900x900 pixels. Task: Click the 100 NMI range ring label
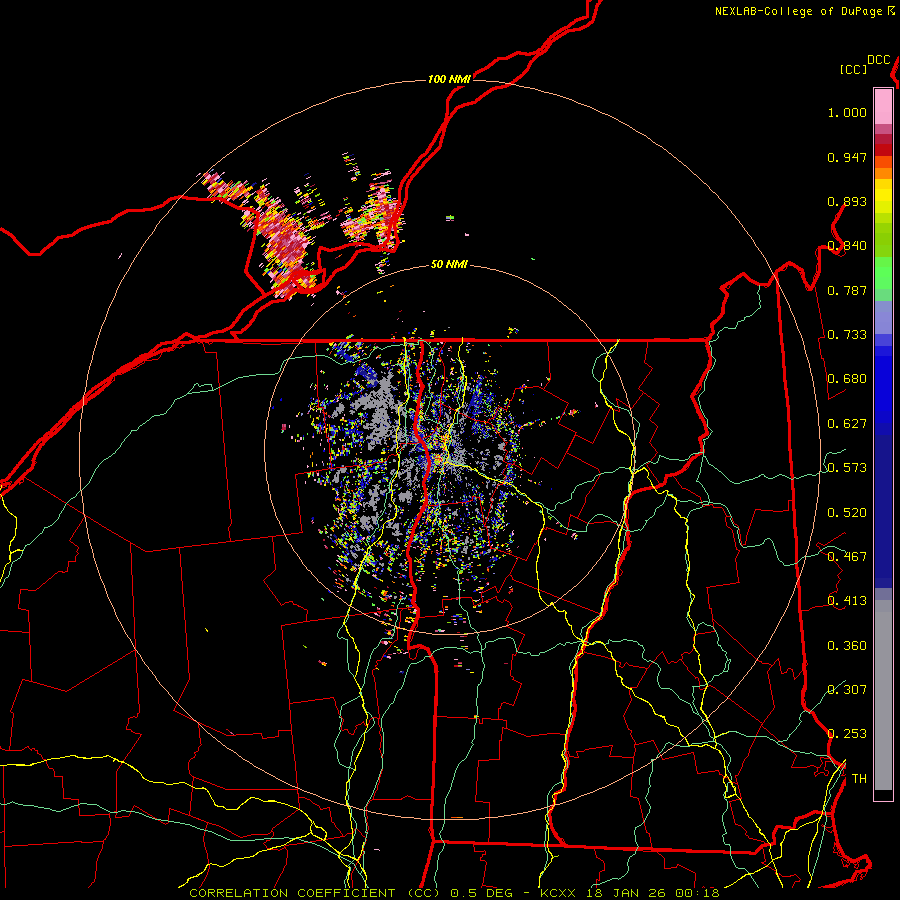(449, 79)
